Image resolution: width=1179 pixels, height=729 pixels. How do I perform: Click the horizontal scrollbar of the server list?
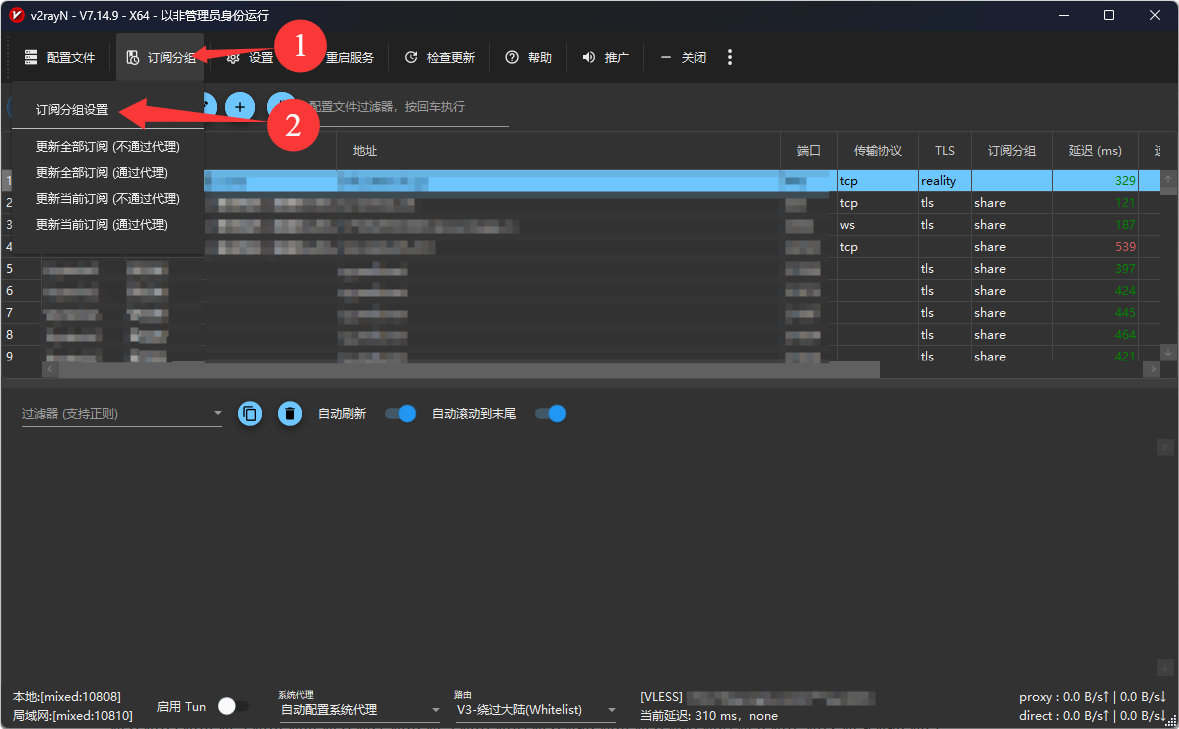(x=460, y=369)
